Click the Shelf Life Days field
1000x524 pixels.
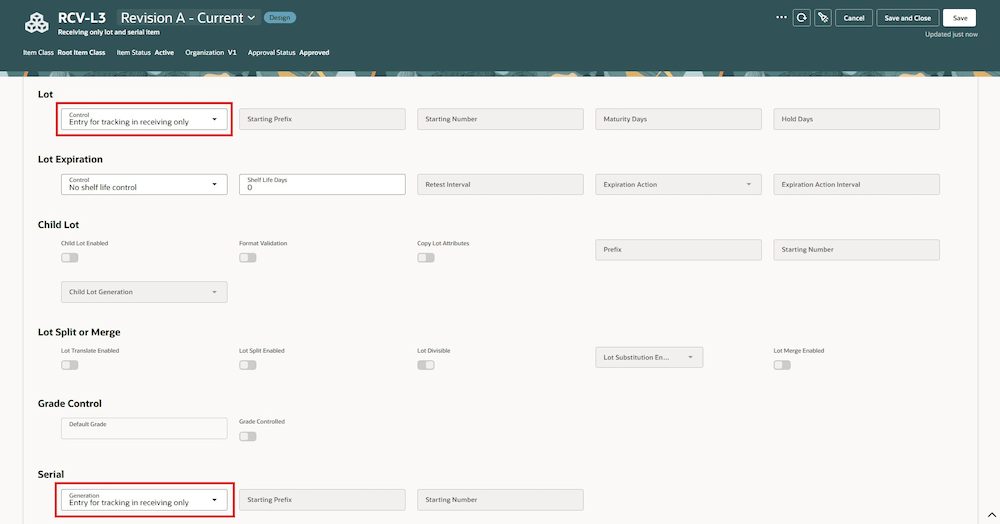coord(322,184)
